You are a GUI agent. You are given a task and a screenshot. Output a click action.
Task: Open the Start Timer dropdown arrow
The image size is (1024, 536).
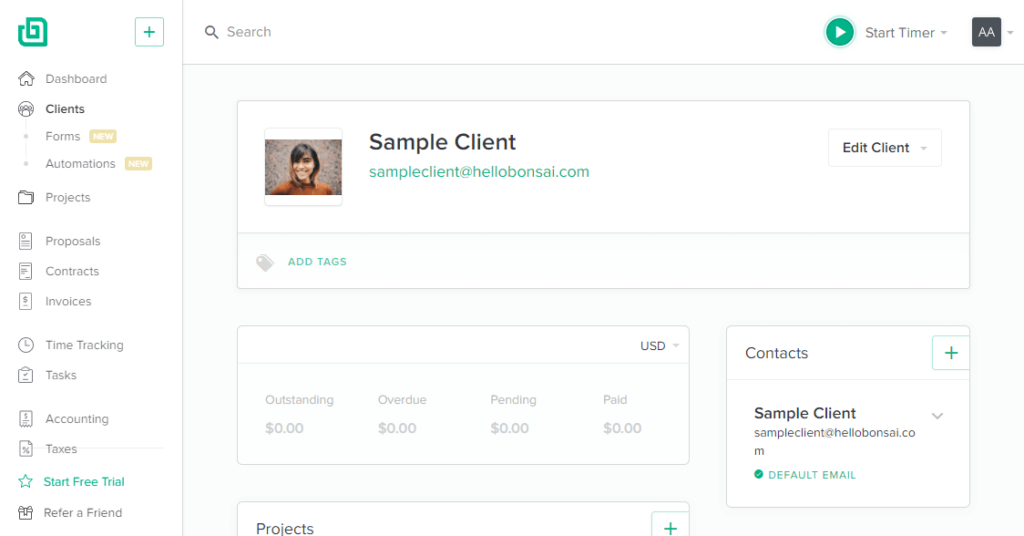[944, 33]
